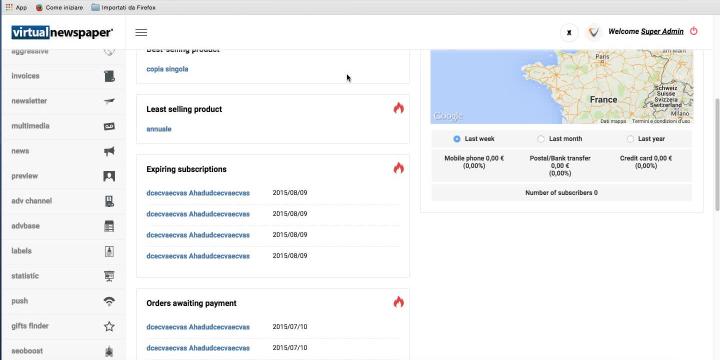Open first subscriber link under Expiring subscriptions
Viewport: 720px width, 360px height.
tap(198, 193)
